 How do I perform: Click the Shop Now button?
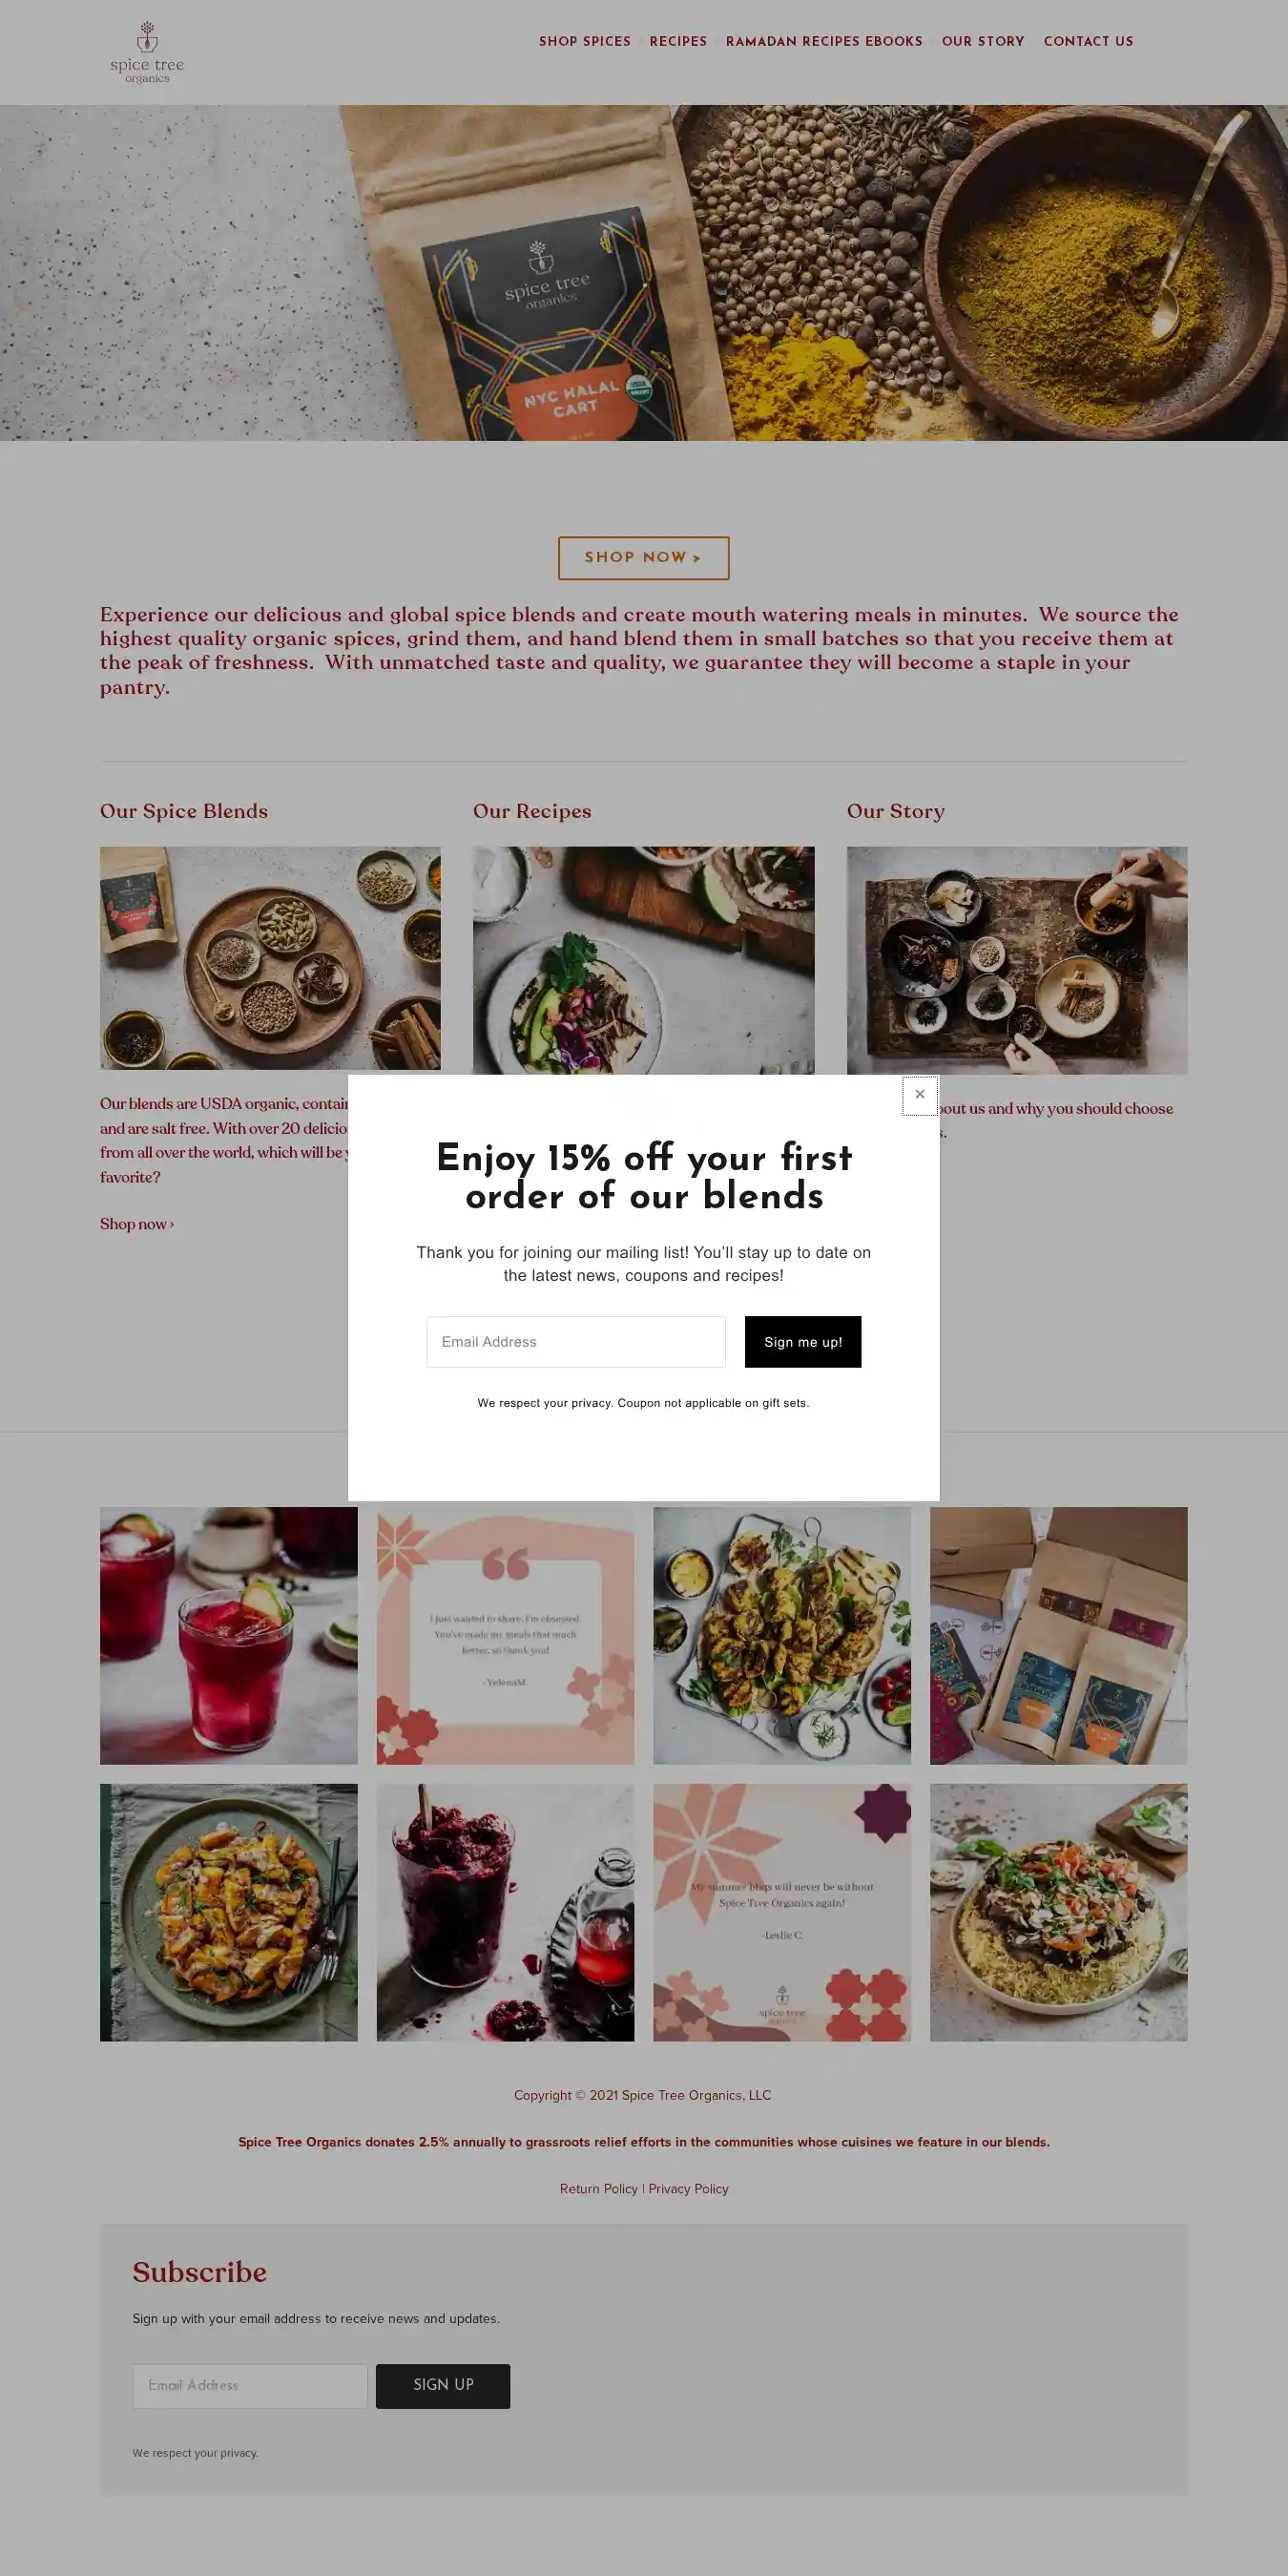tap(643, 558)
